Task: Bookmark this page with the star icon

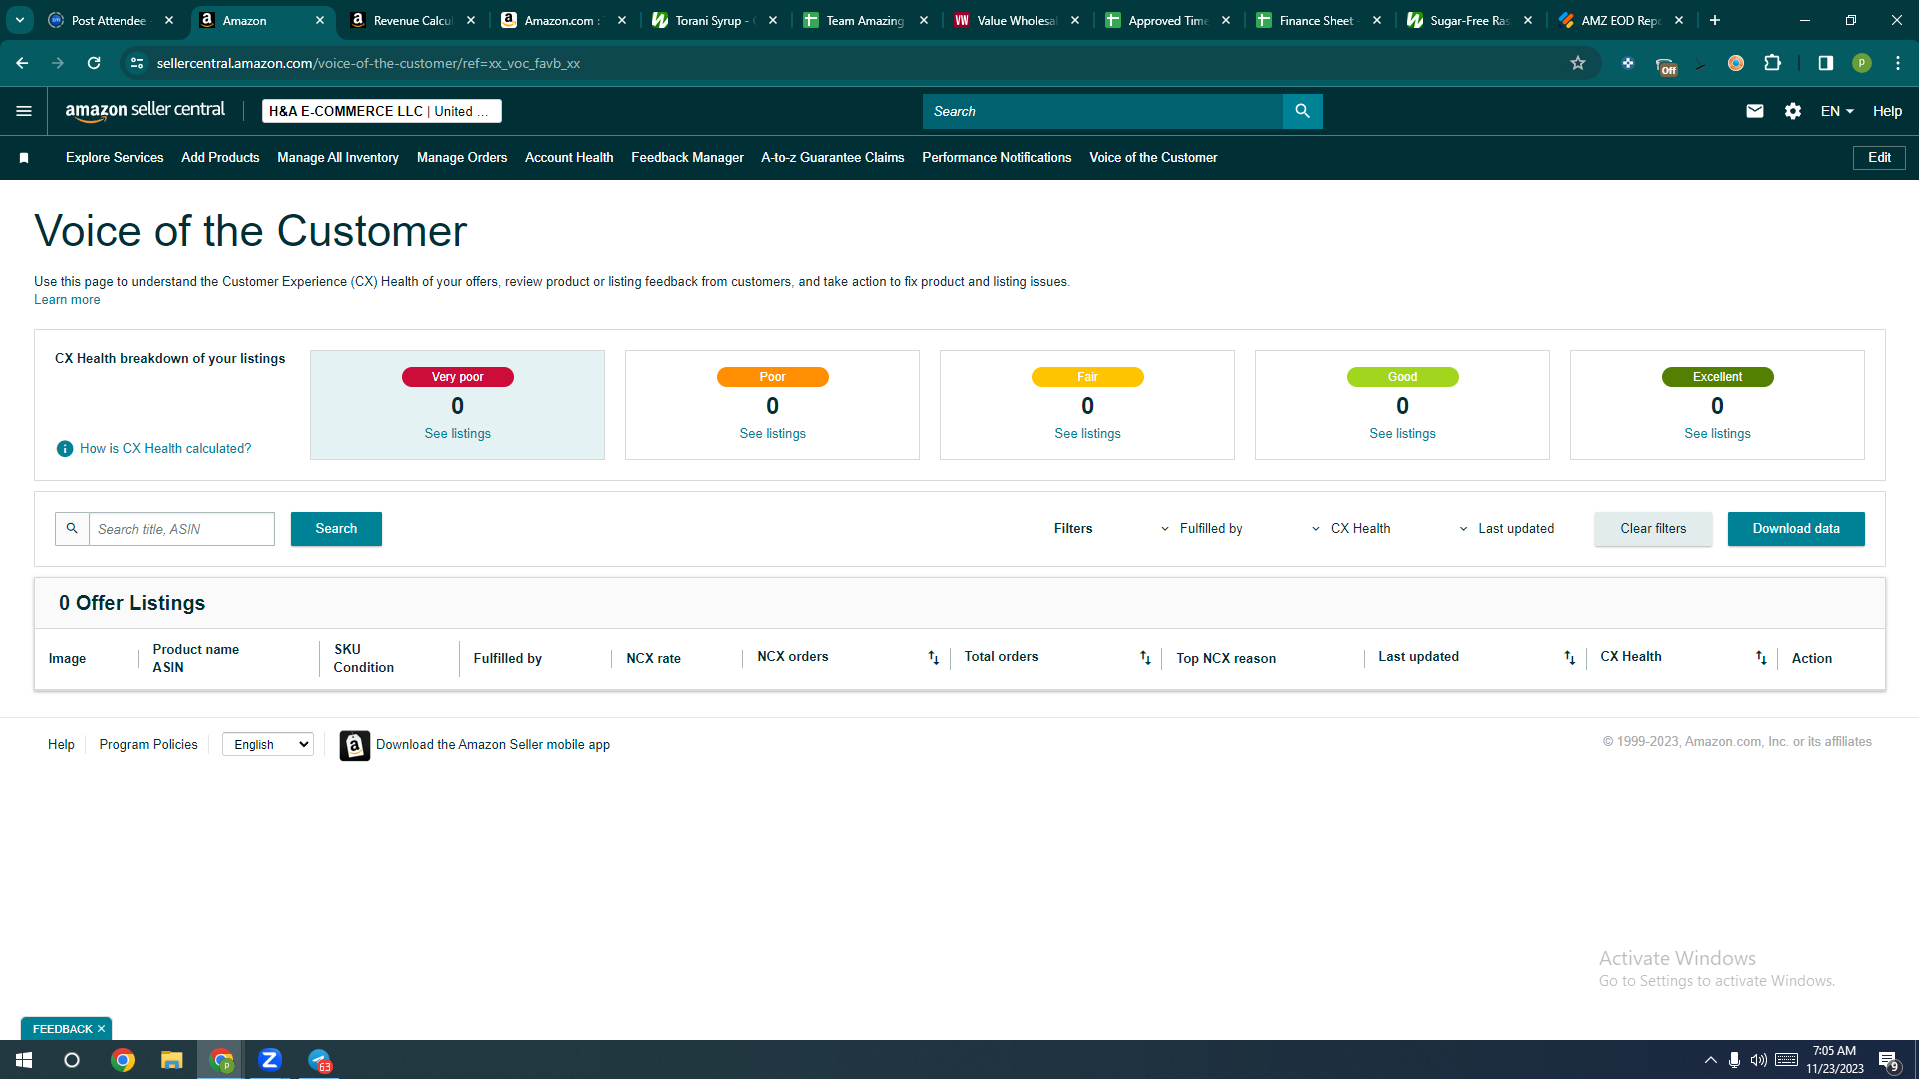Action: point(1578,63)
